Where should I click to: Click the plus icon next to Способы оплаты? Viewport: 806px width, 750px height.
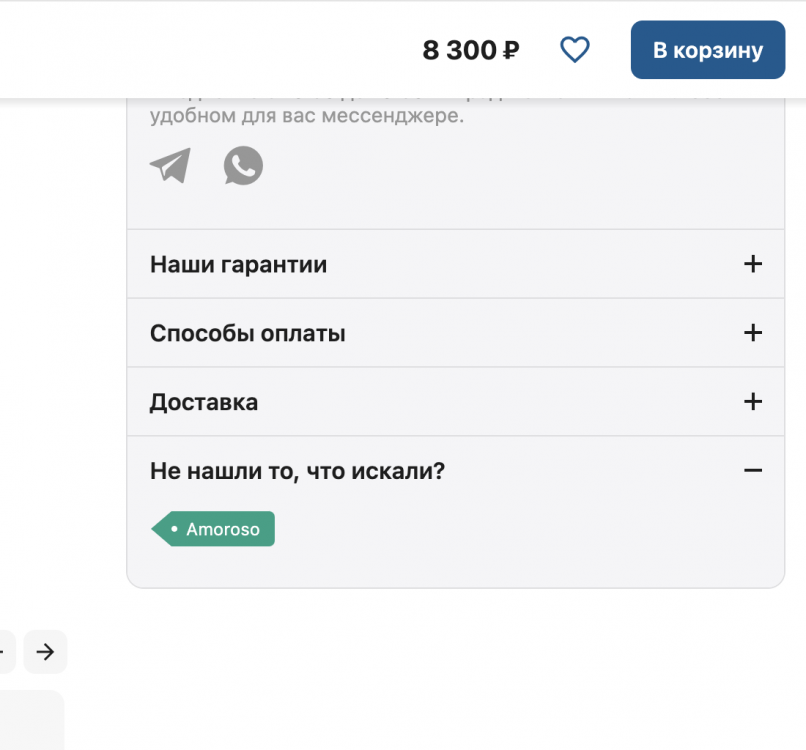(753, 333)
